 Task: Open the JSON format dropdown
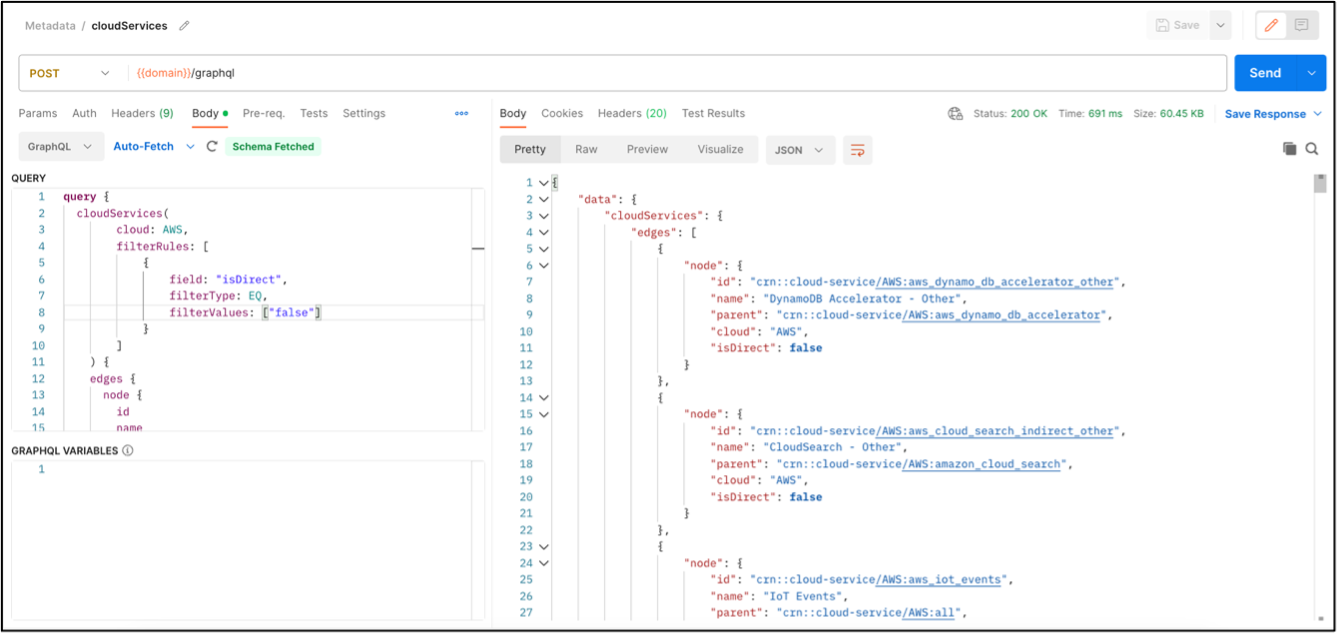click(x=800, y=149)
